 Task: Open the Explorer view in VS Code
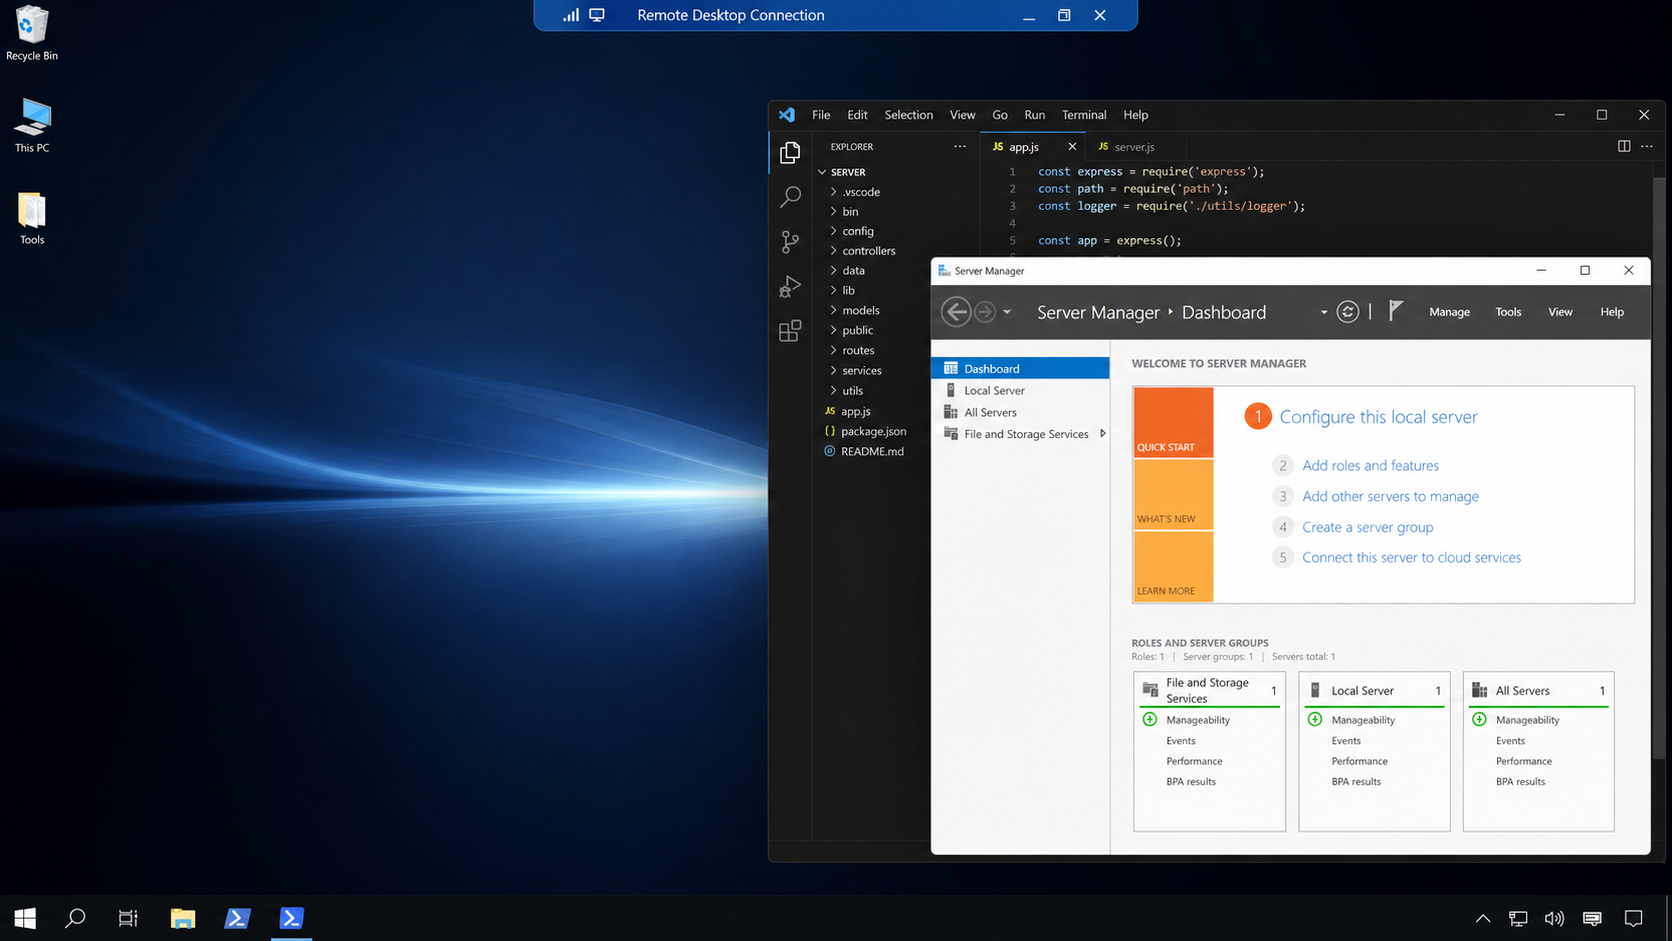(790, 152)
